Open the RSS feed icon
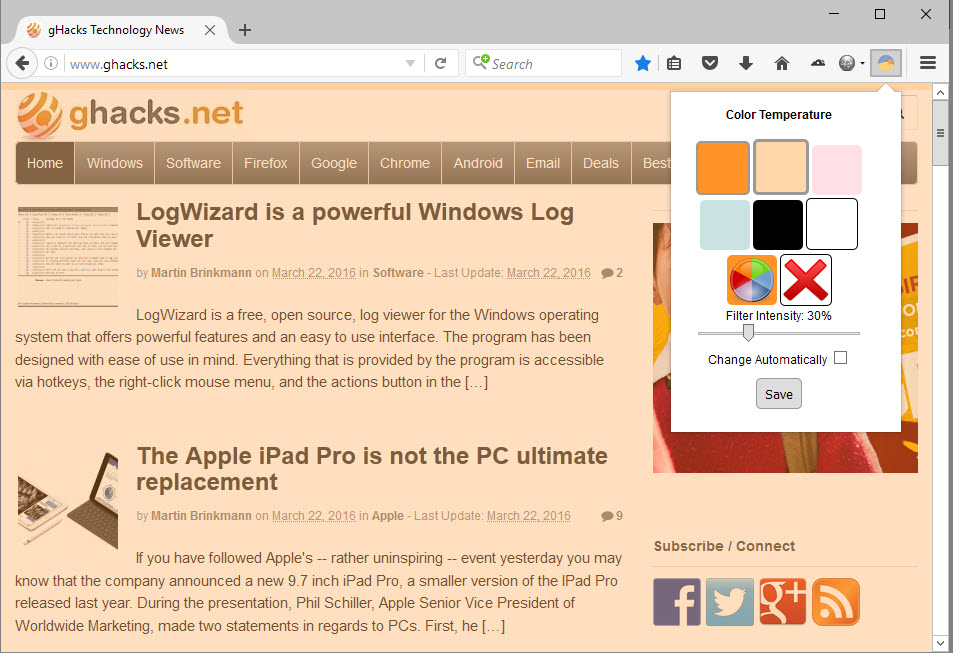 [x=836, y=602]
